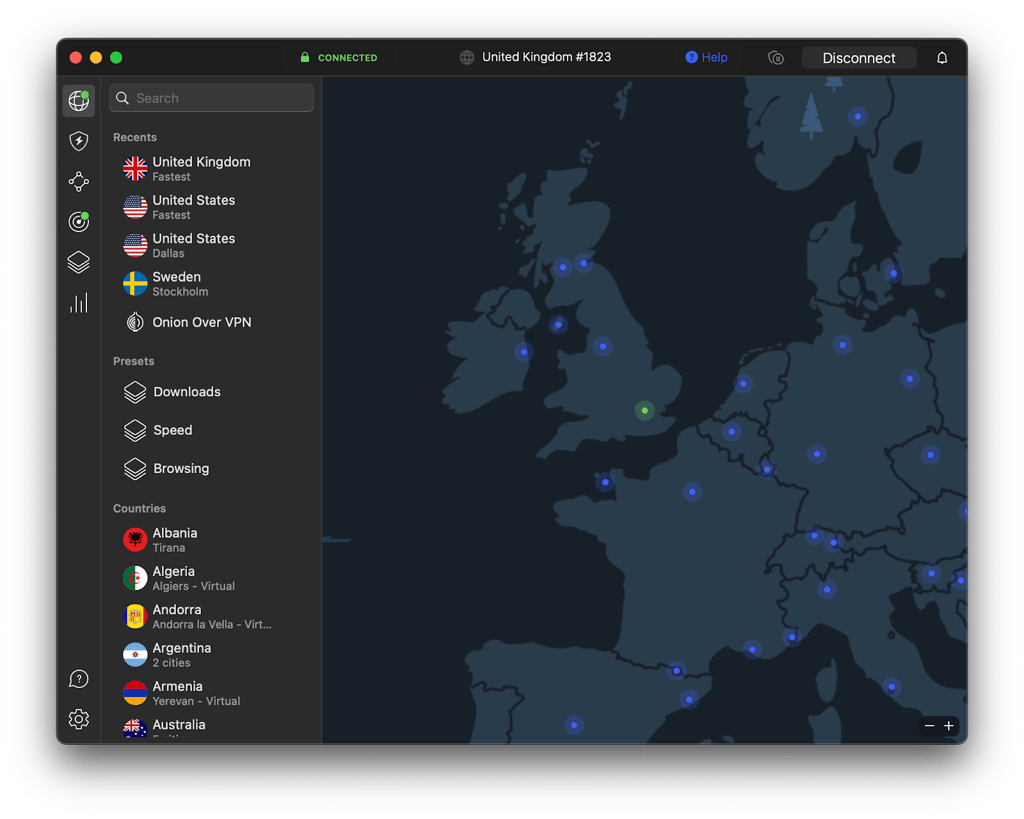
Task: Select United Kingdom Fastest recent
Action: pyautogui.click(x=212, y=169)
